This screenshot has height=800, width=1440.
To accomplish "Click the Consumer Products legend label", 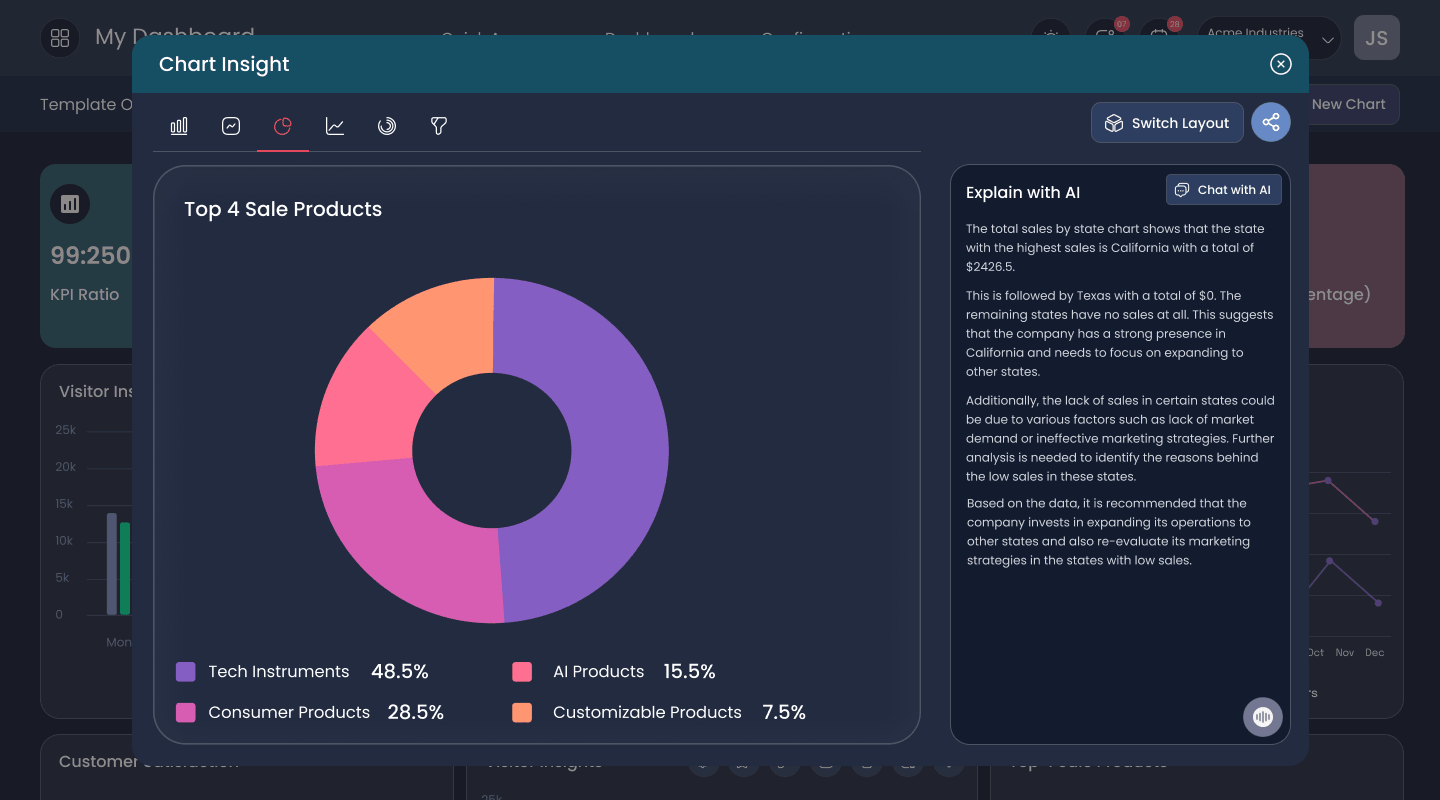I will tap(289, 713).
